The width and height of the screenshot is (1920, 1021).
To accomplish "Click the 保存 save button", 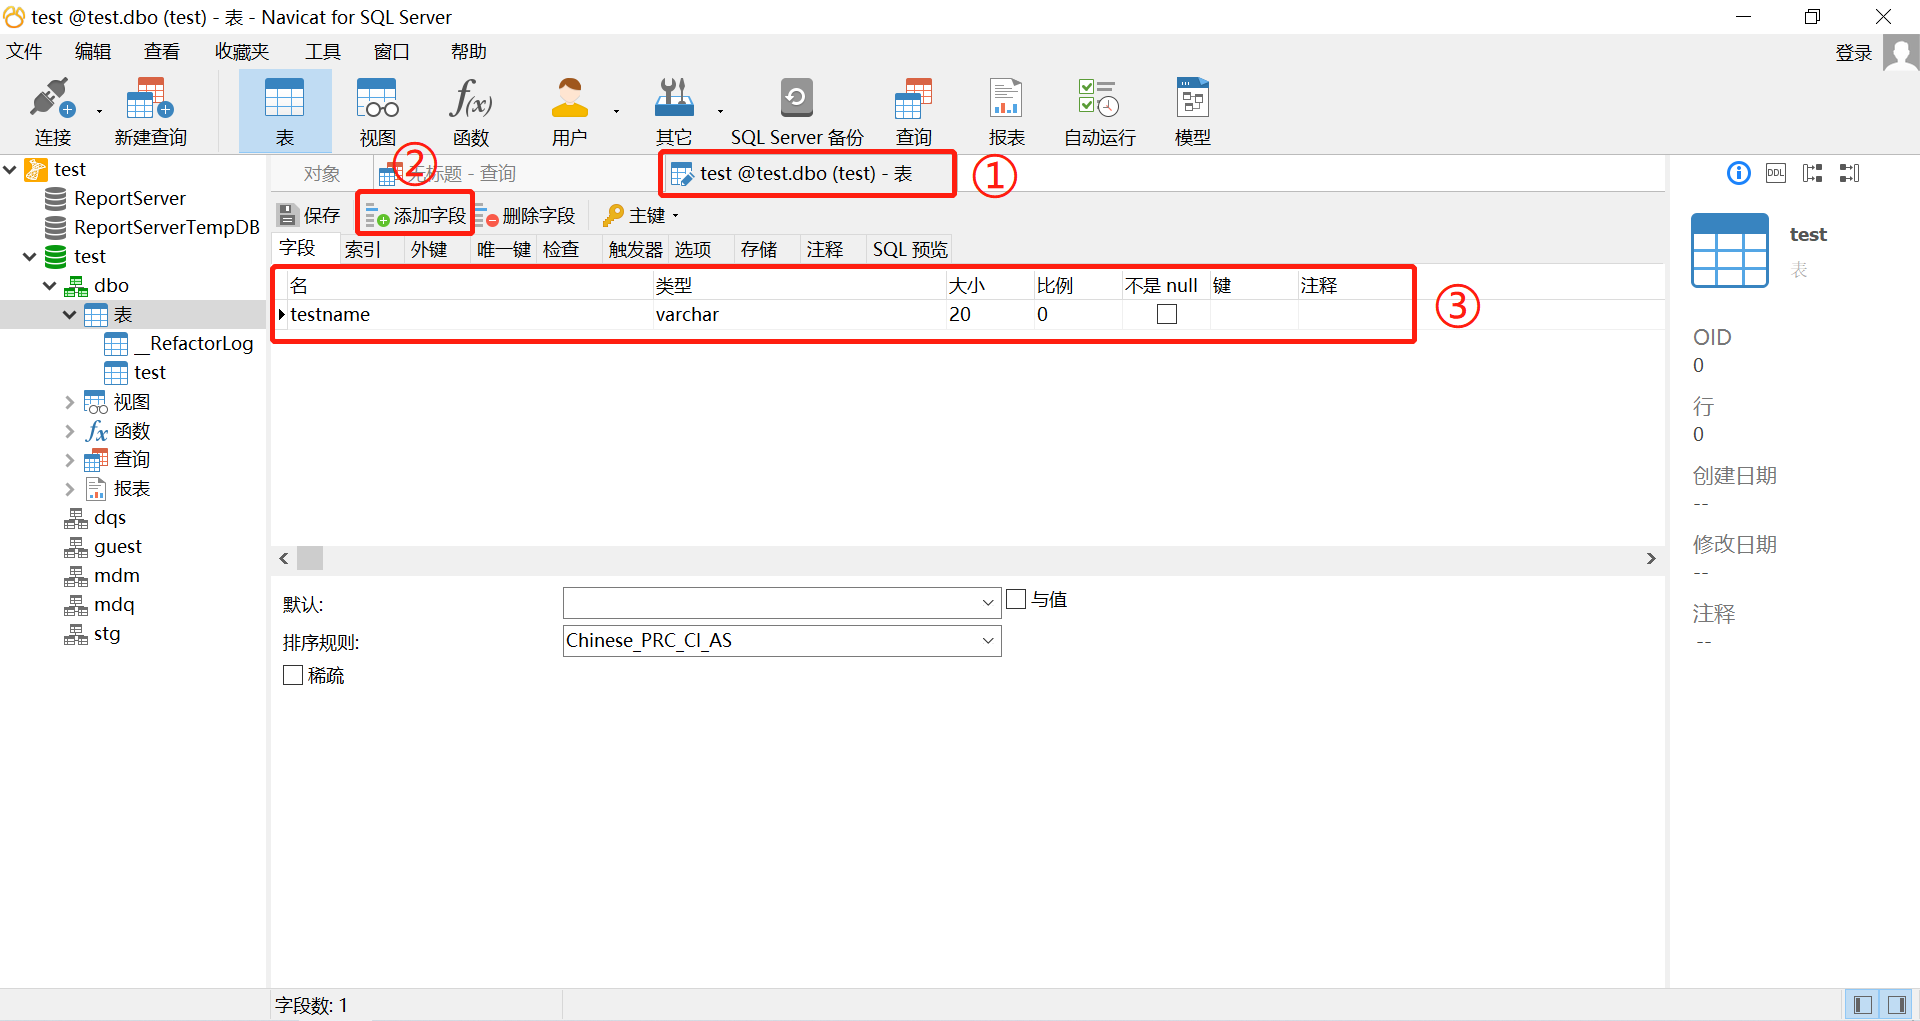I will [309, 215].
